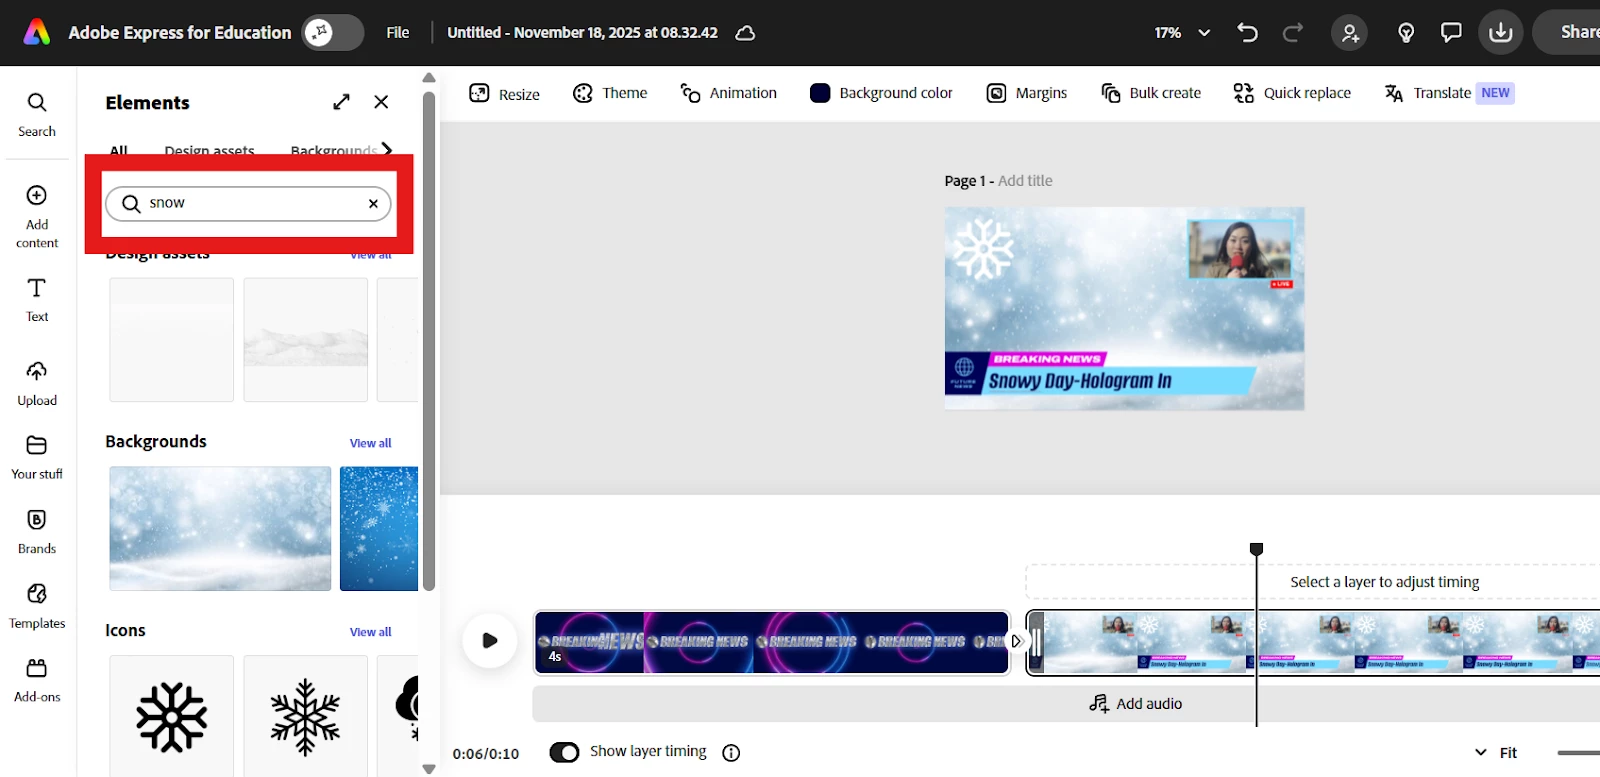
Task: Open the comments panel
Action: (1451, 33)
